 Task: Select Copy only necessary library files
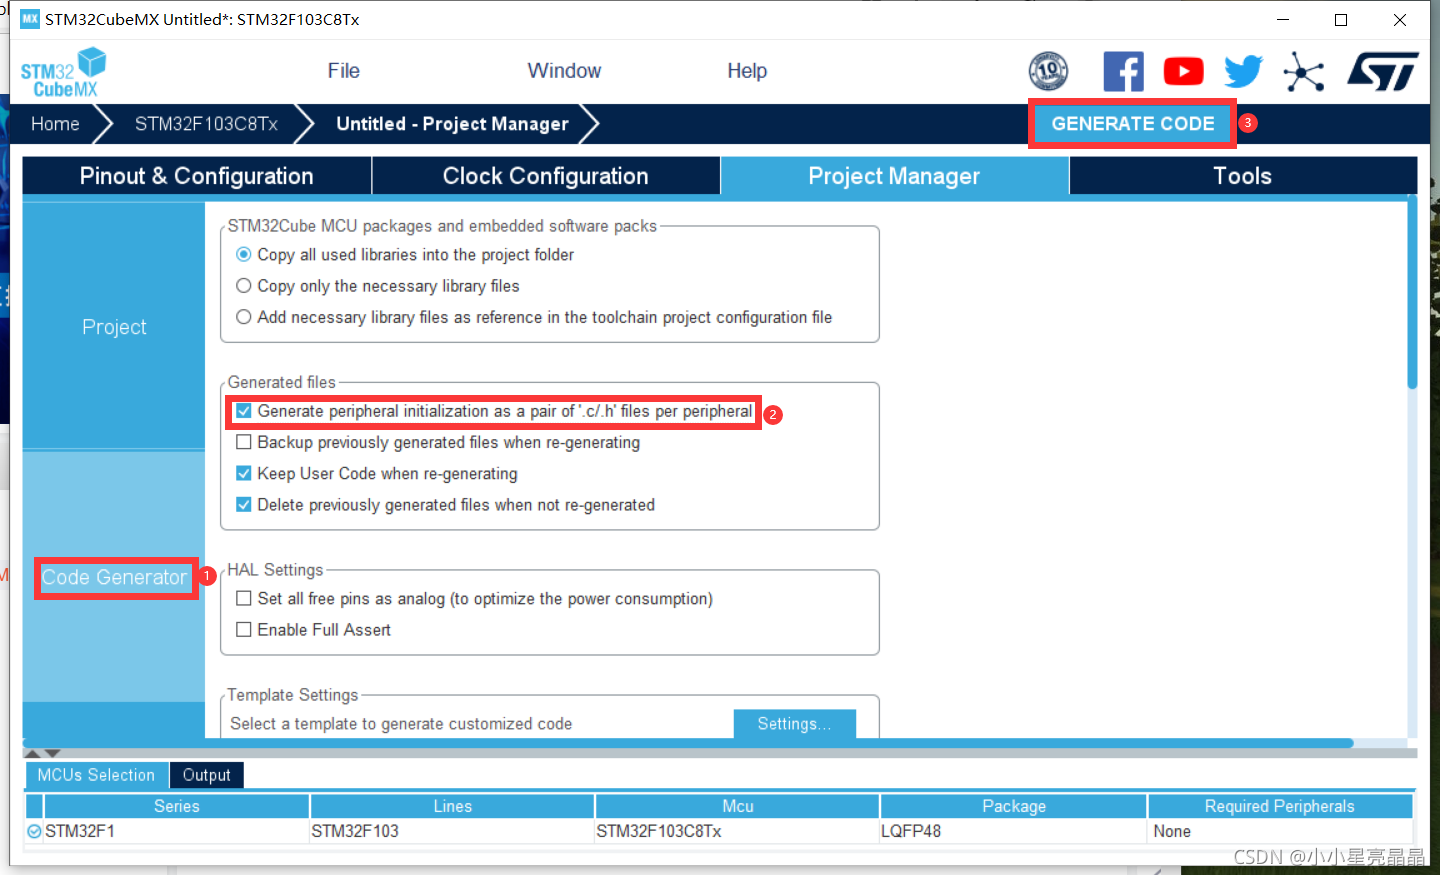point(243,286)
